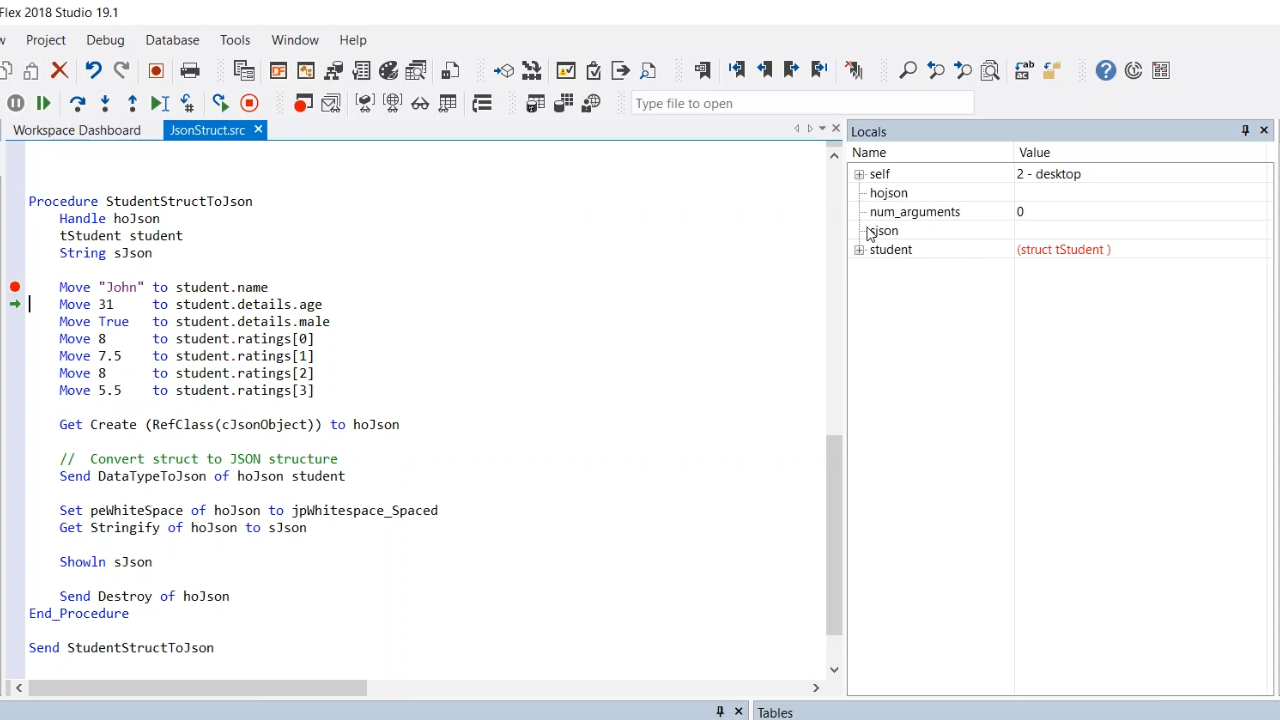This screenshot has width=1280, height=720.
Task: Click the horizontal scrollbar thumb in the editor
Action: pyautogui.click(x=200, y=688)
